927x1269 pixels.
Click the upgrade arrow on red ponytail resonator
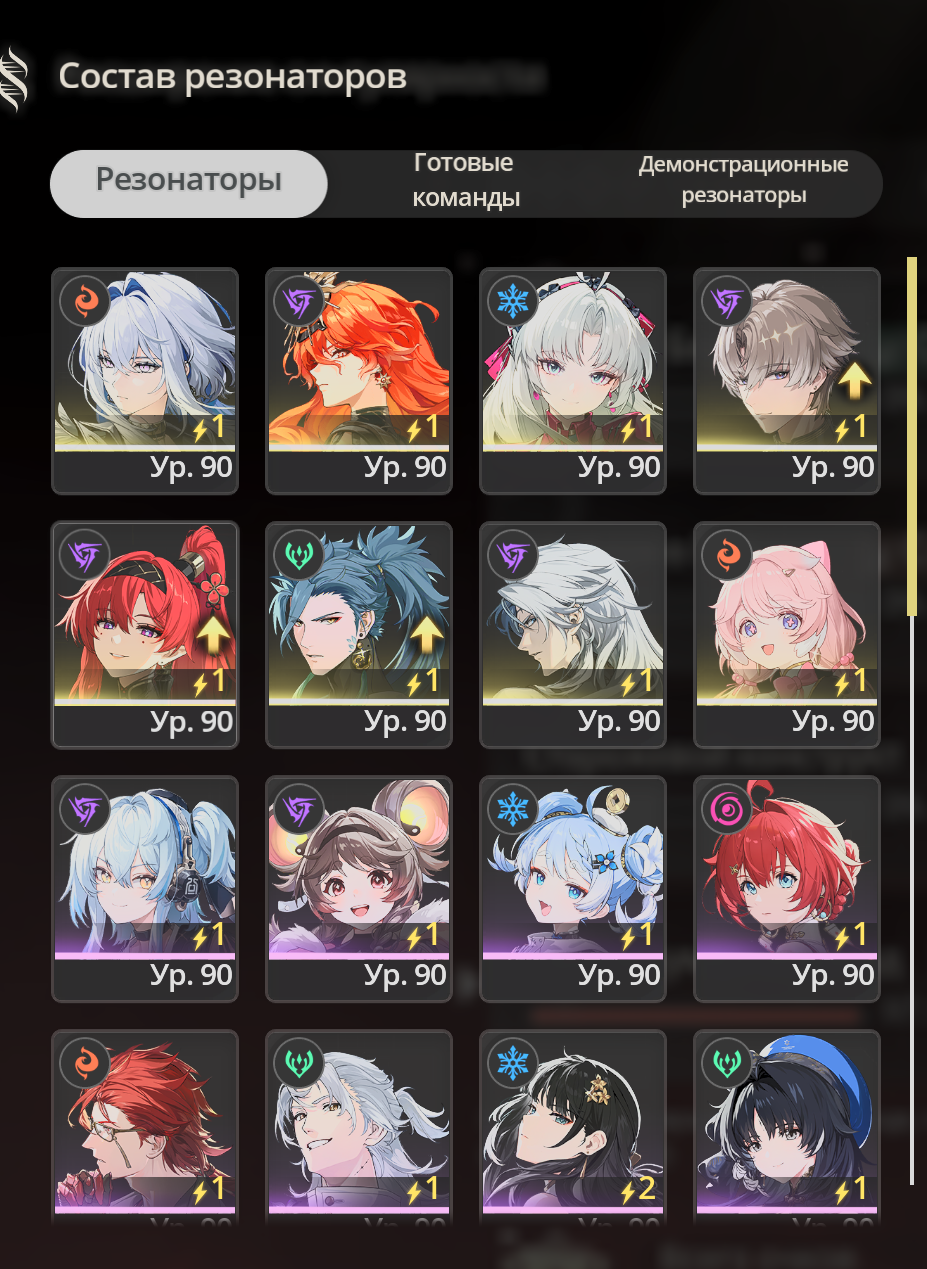(214, 632)
